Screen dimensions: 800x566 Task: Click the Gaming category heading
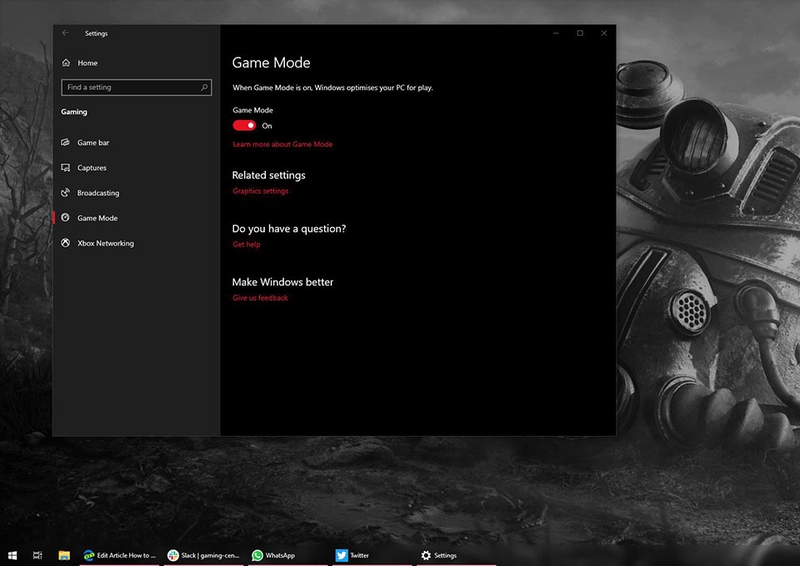coord(74,112)
